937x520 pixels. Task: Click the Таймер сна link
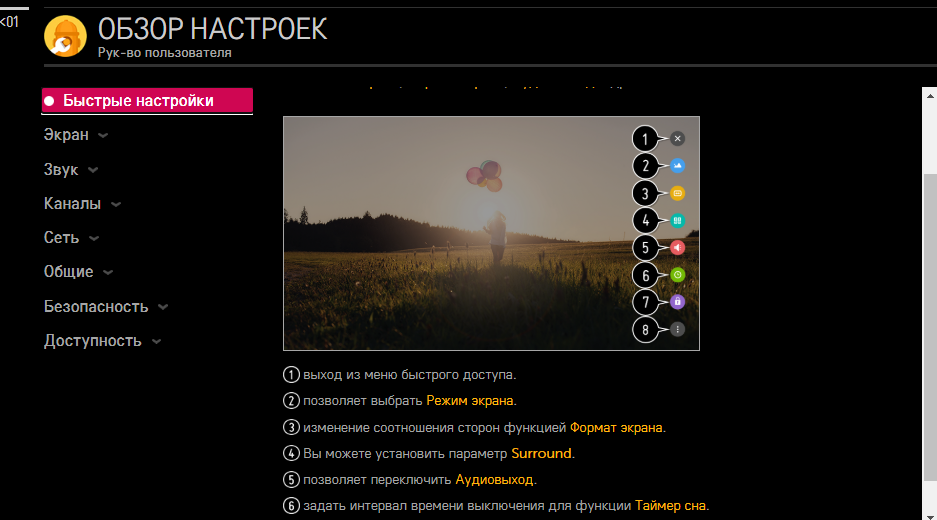669,505
